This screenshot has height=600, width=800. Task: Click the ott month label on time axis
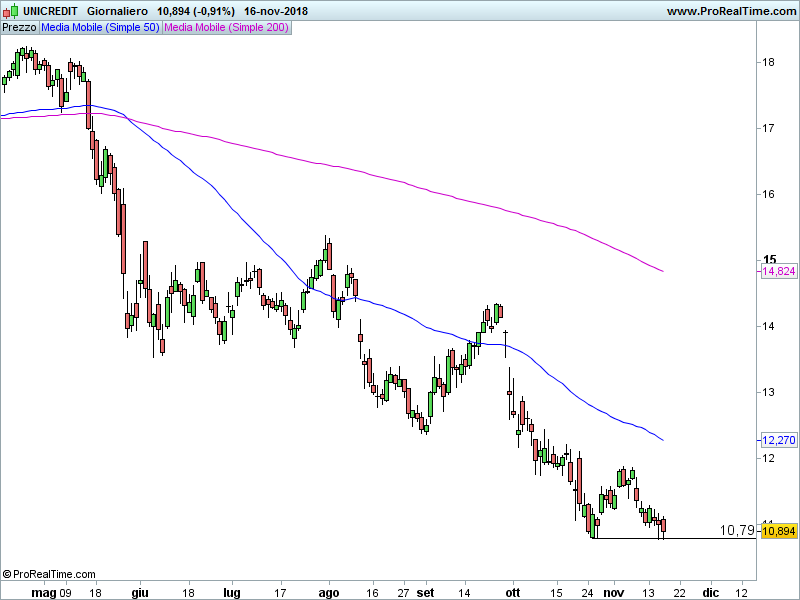512,592
